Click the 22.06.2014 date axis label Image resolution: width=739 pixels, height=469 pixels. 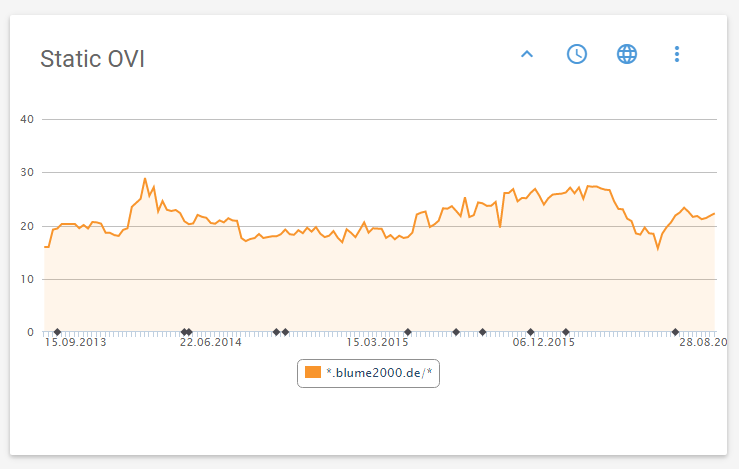point(211,343)
